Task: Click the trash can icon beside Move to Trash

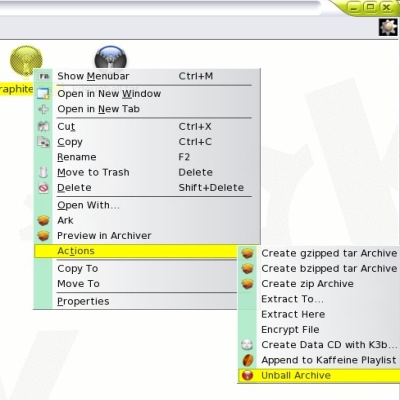Action: click(x=43, y=172)
